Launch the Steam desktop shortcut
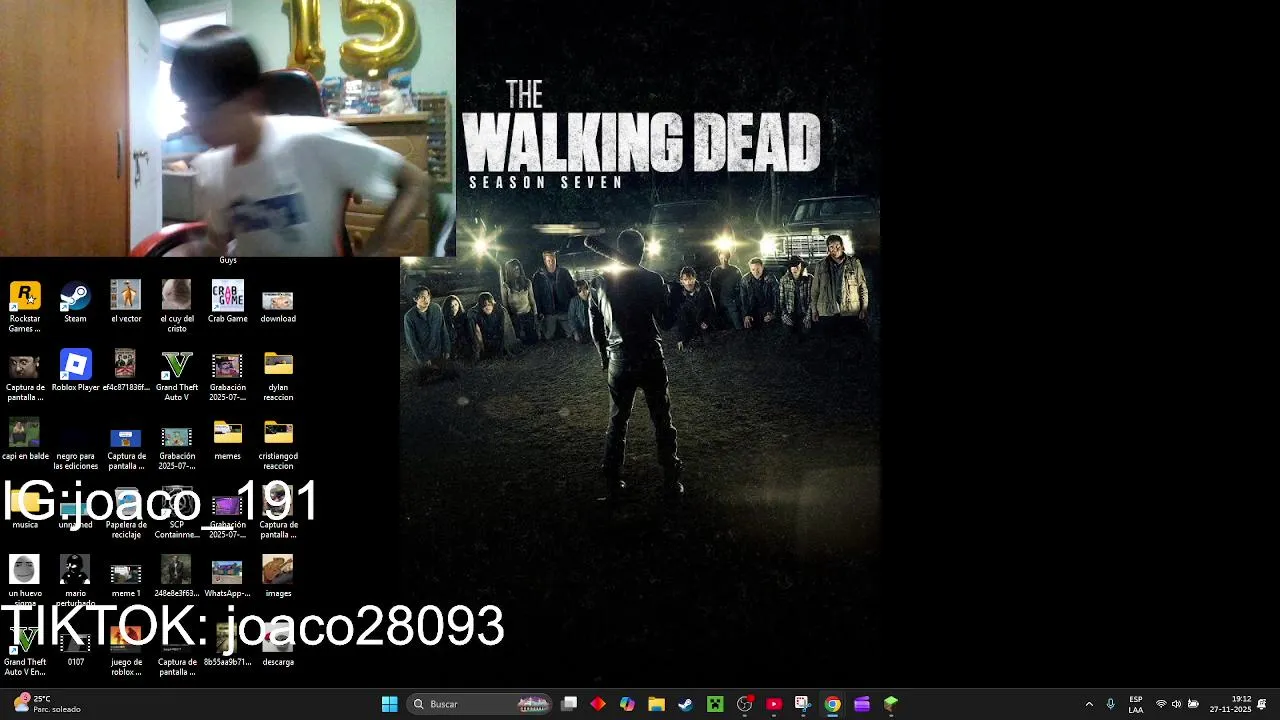The image size is (1280, 720). click(x=75, y=303)
